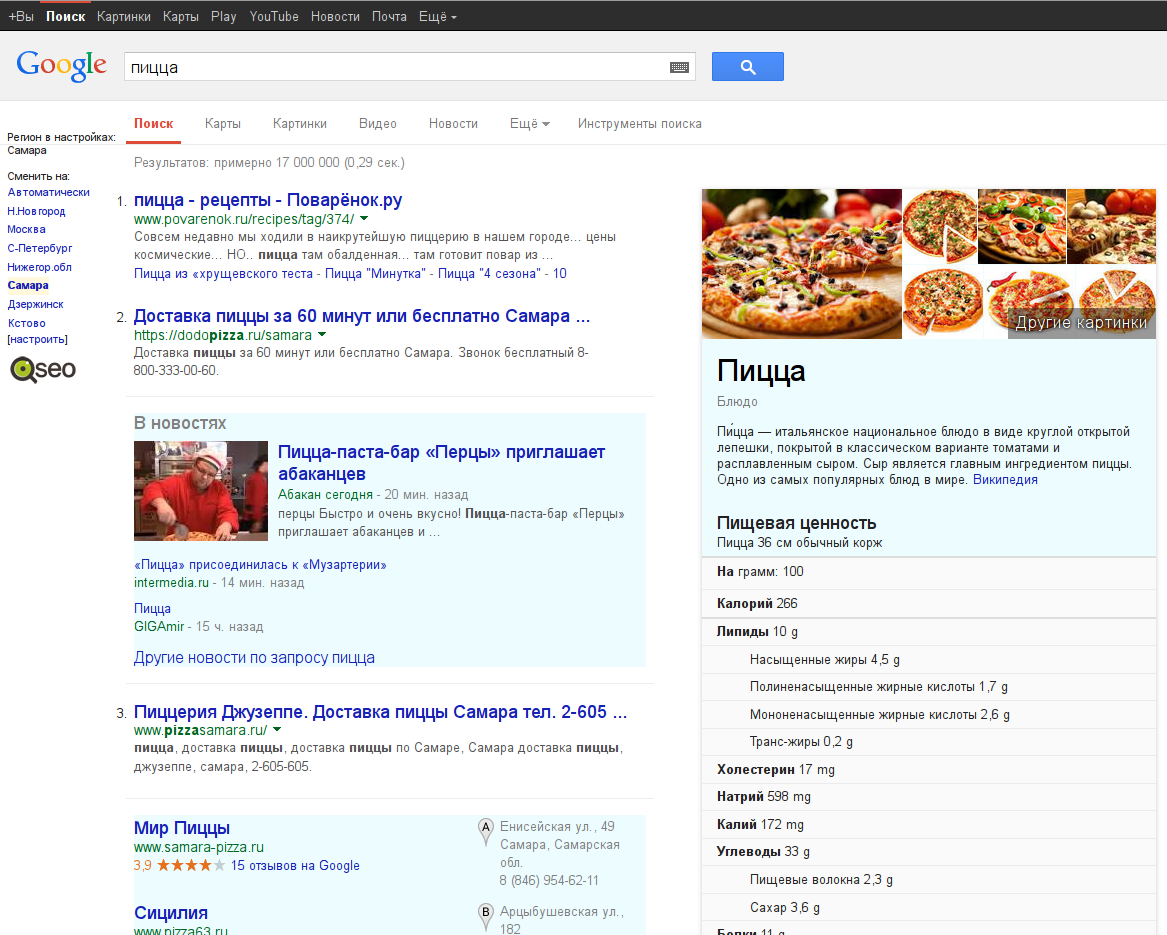Open Пиццерия Джузеппе result
Screen dimensions: 1167x935
click(380, 712)
